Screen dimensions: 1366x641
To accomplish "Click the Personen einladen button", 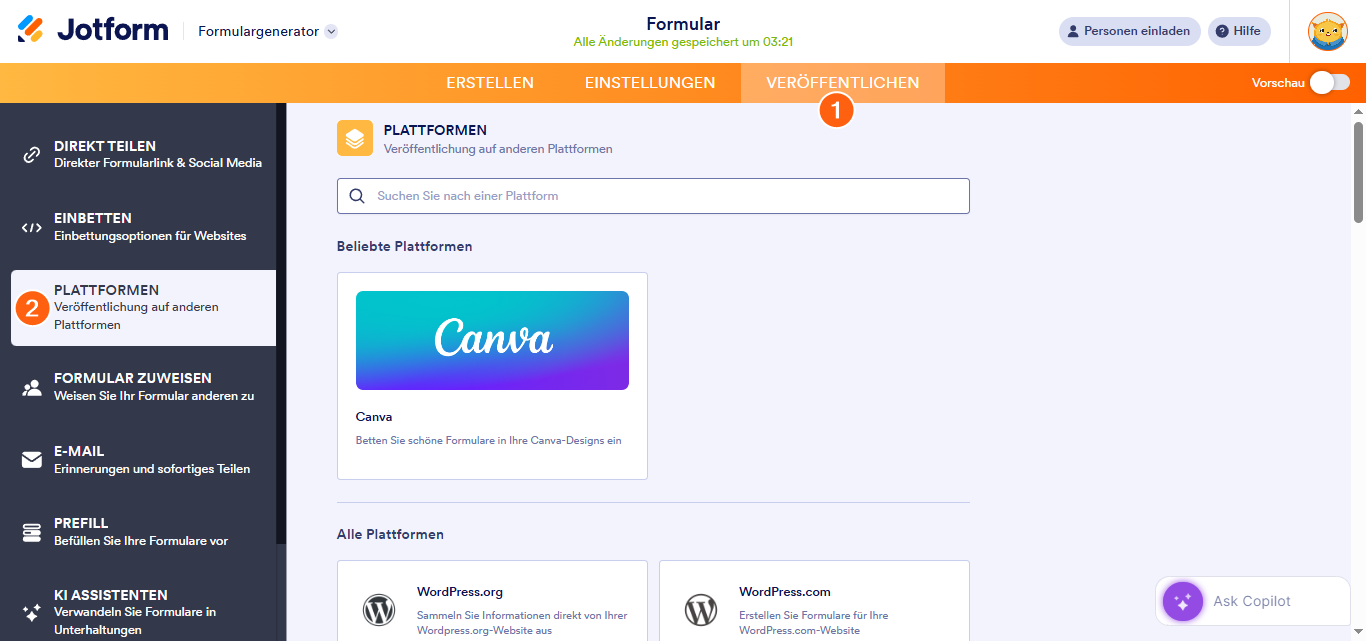I will pos(1129,31).
